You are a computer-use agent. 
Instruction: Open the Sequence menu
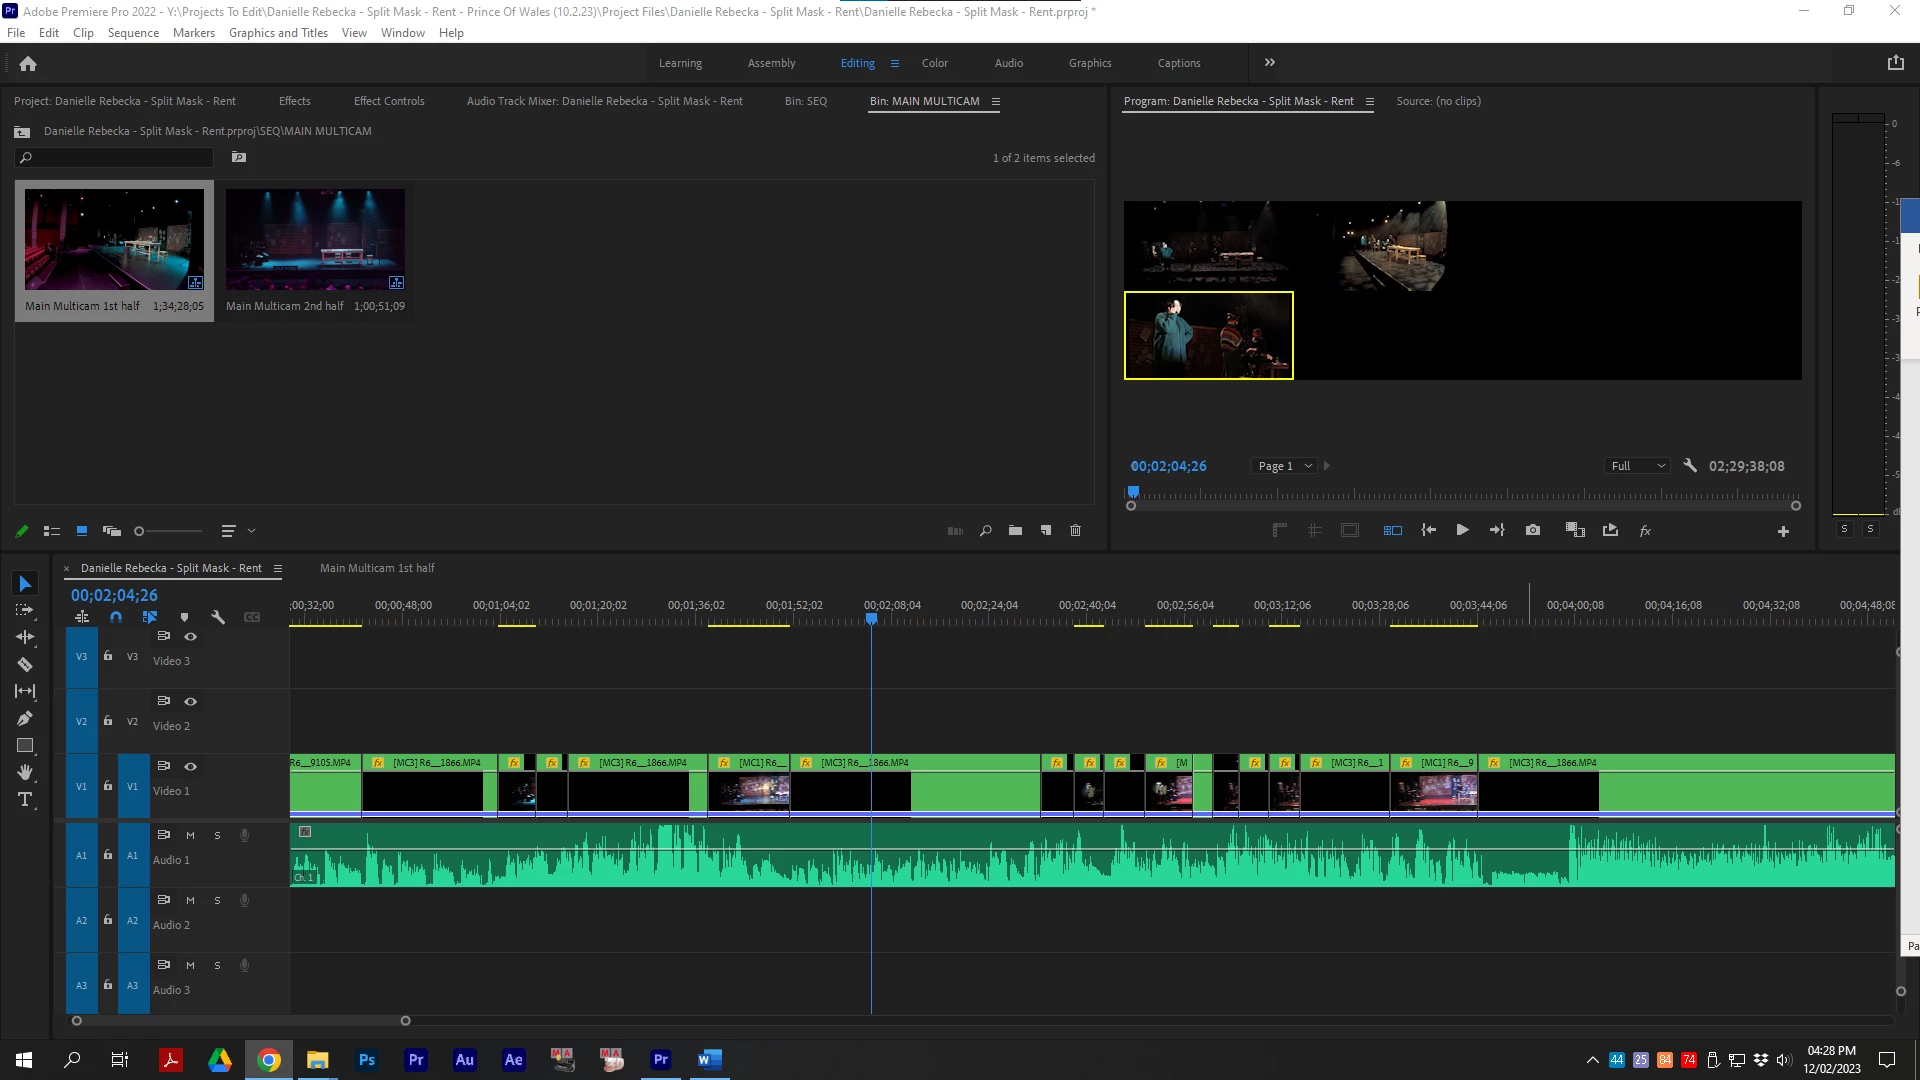(133, 33)
